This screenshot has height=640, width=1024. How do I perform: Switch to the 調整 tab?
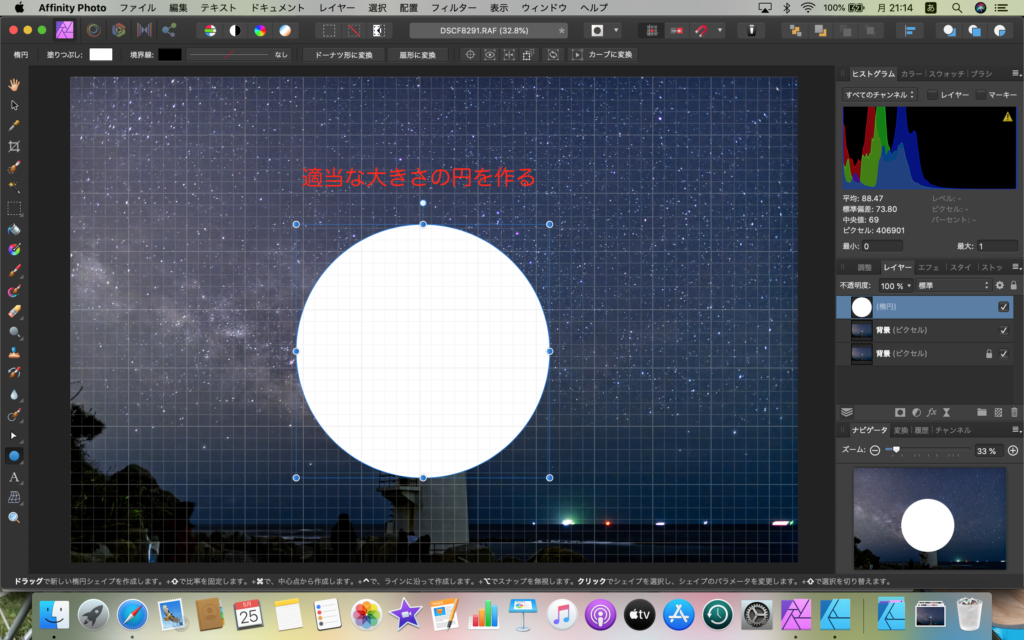pos(864,267)
